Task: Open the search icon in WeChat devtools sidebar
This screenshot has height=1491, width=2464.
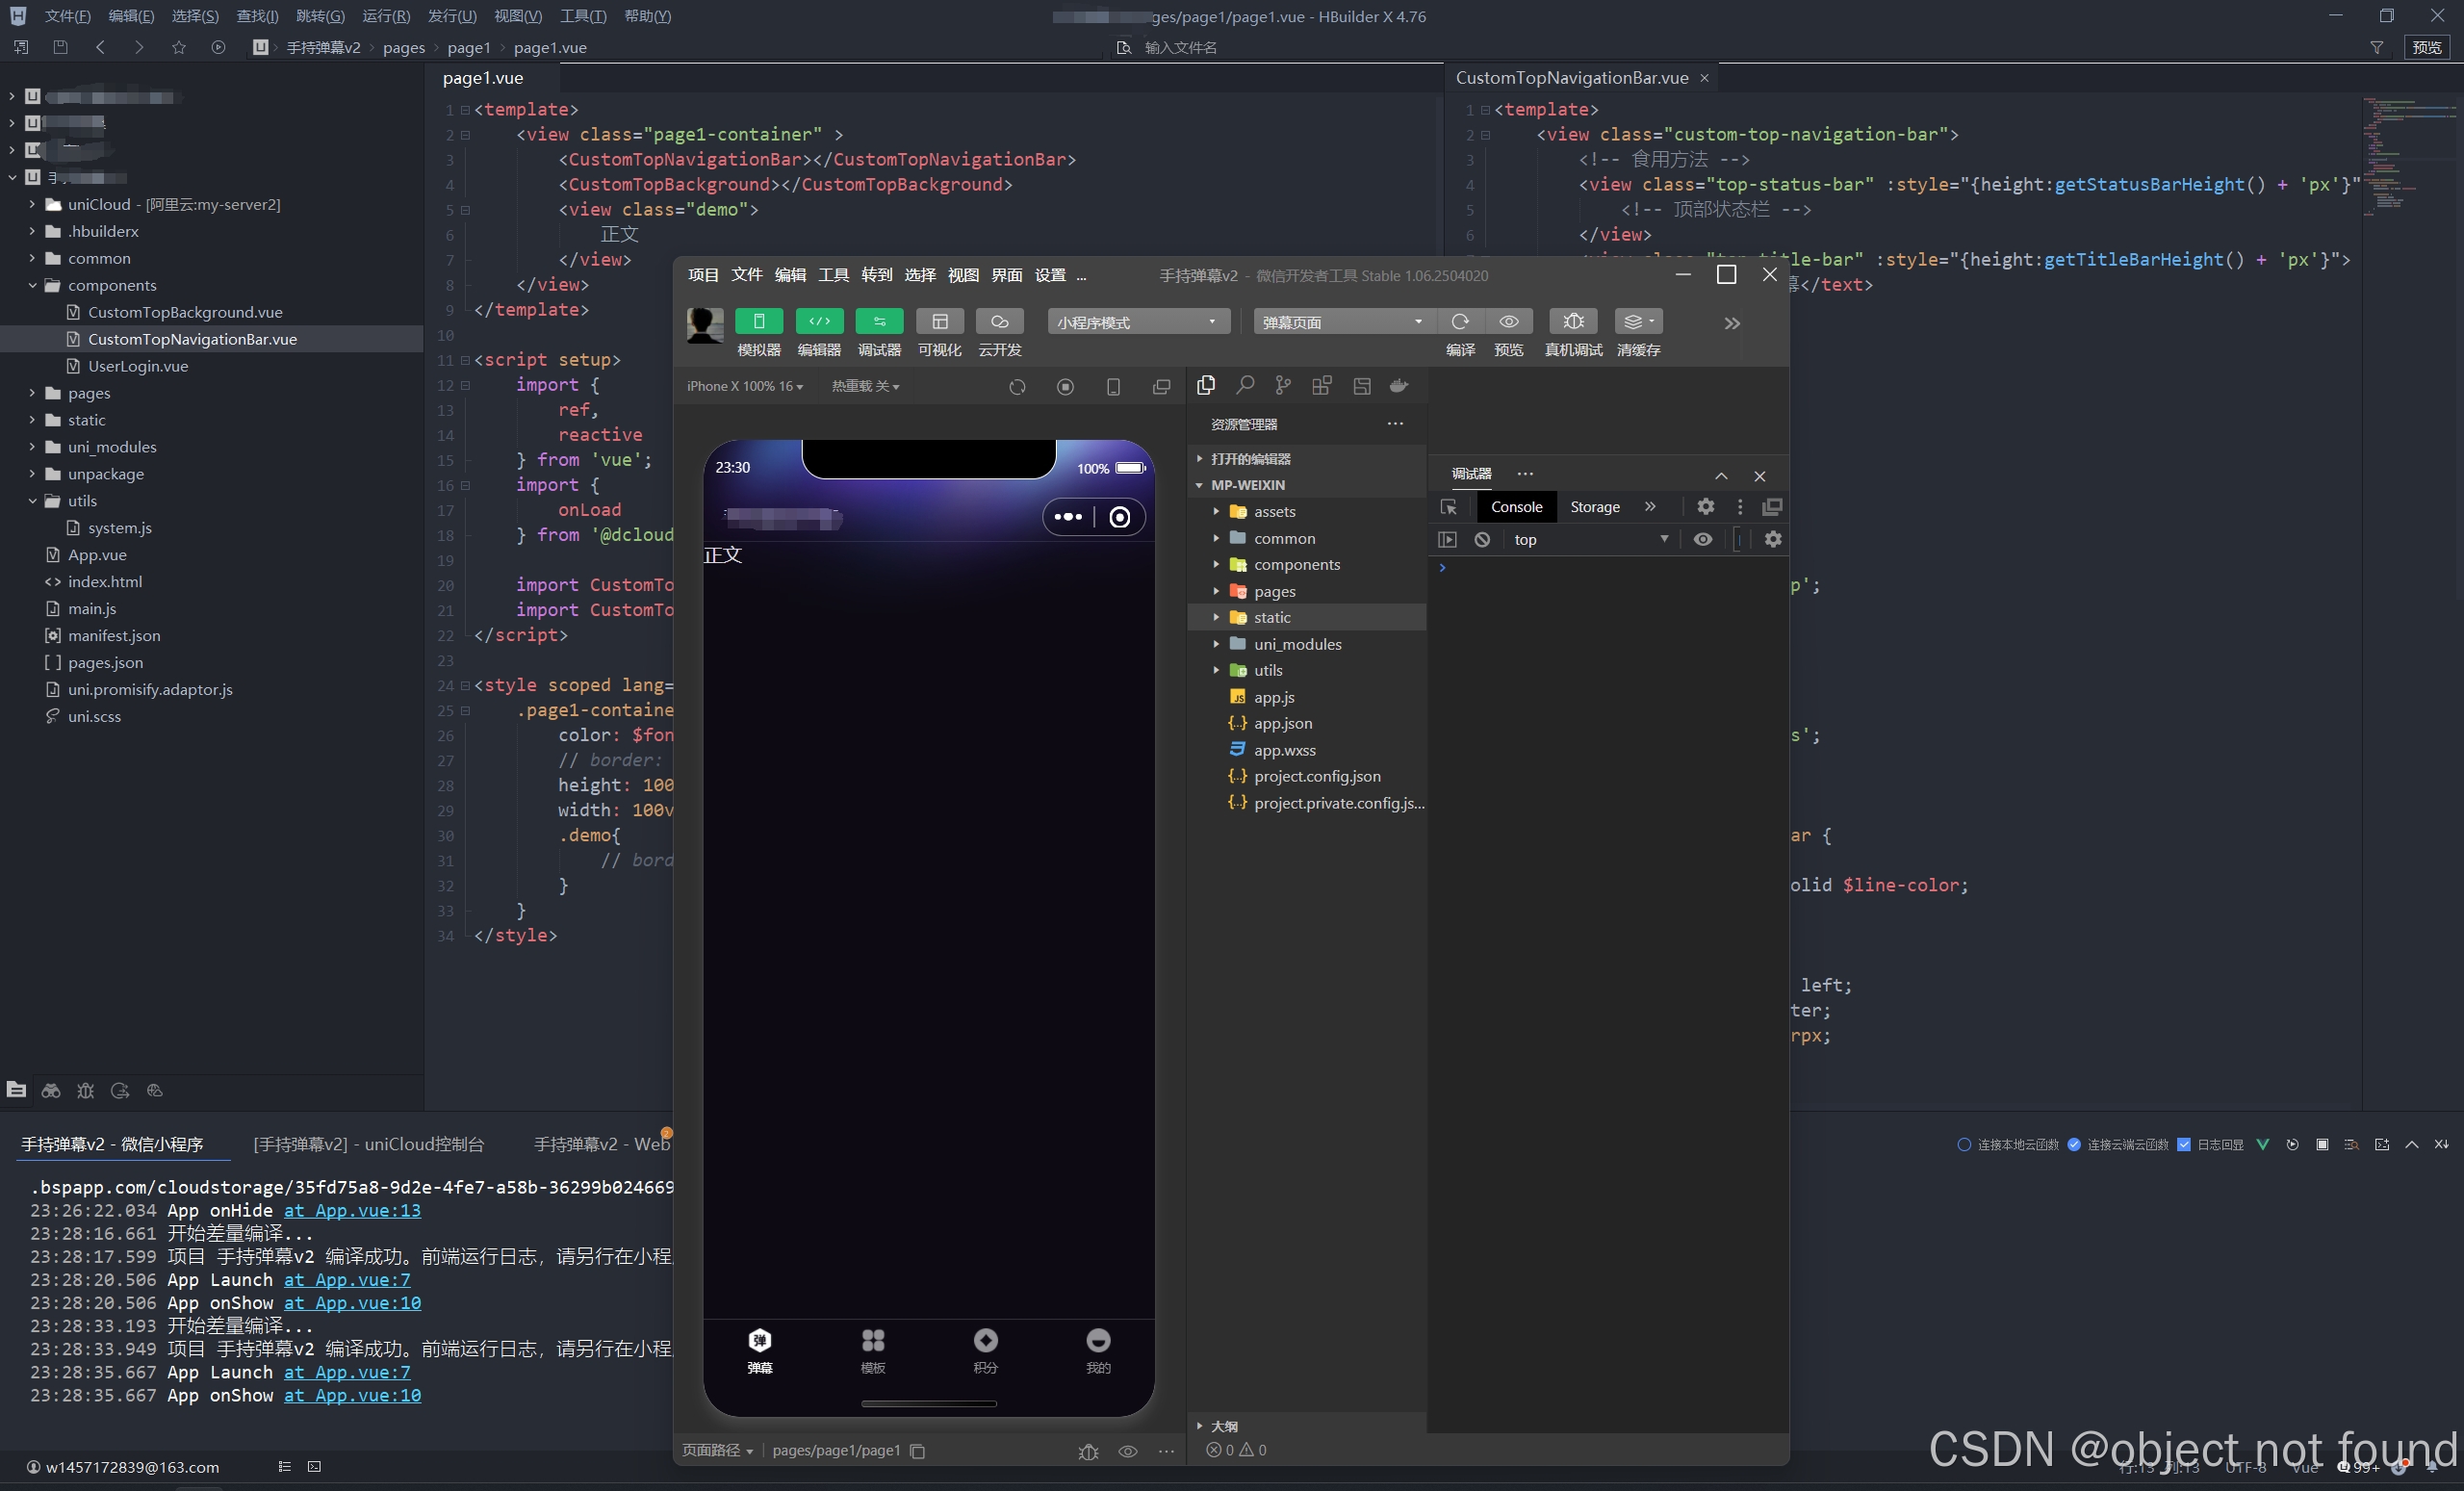Action: [1245, 386]
